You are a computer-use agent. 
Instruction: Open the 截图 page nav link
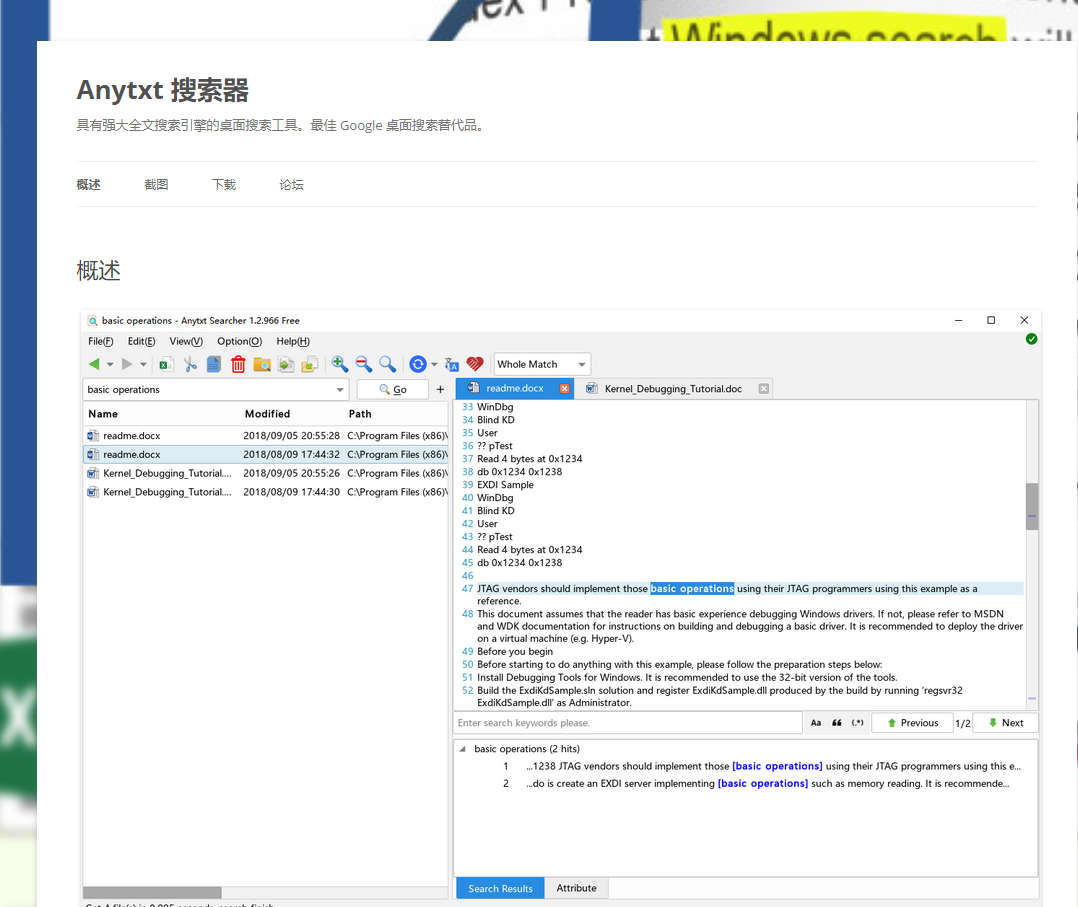pyautogui.click(x=156, y=184)
